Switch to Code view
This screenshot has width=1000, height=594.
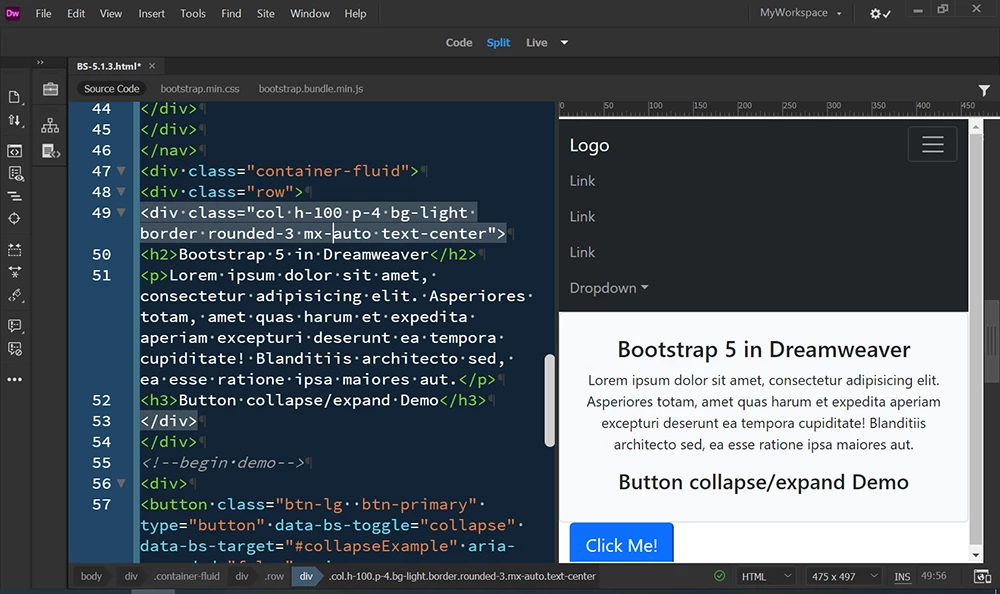[459, 43]
